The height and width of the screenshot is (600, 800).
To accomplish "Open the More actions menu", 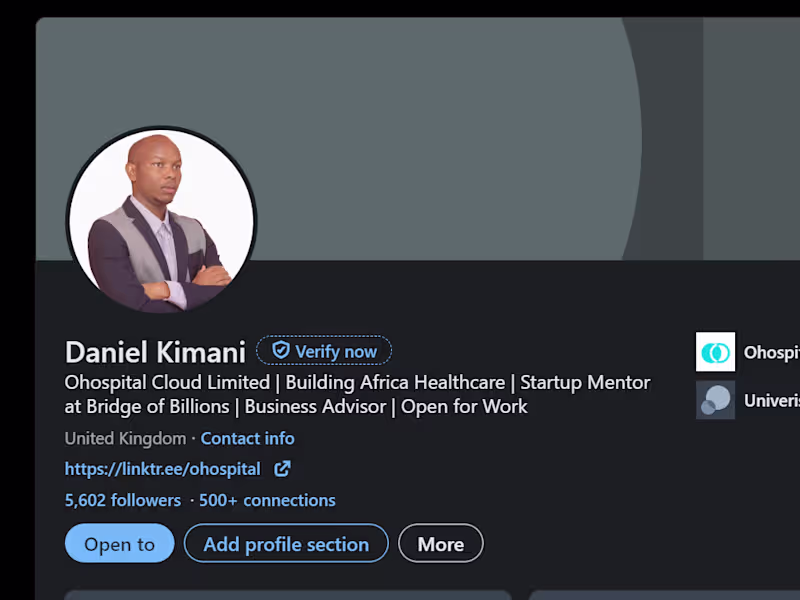I will [x=440, y=544].
